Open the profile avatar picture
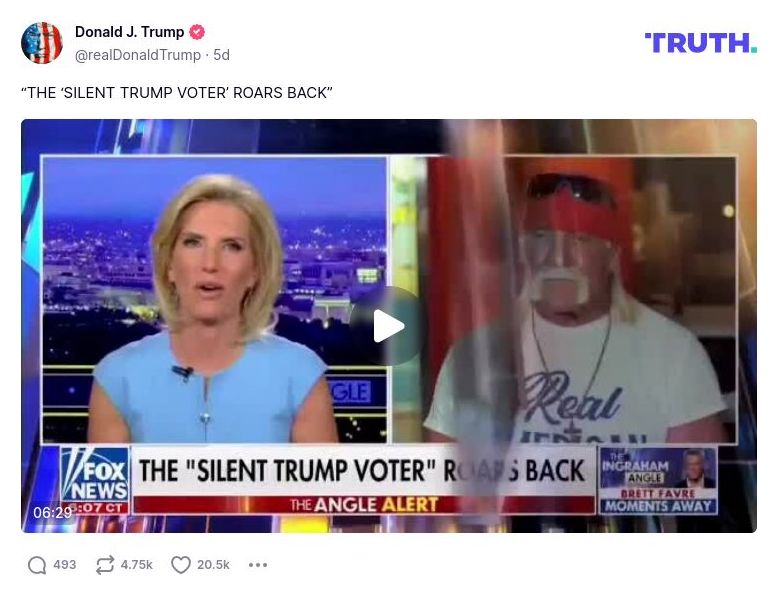Image resolution: width=778 pixels, height=595 pixels. click(x=42, y=43)
